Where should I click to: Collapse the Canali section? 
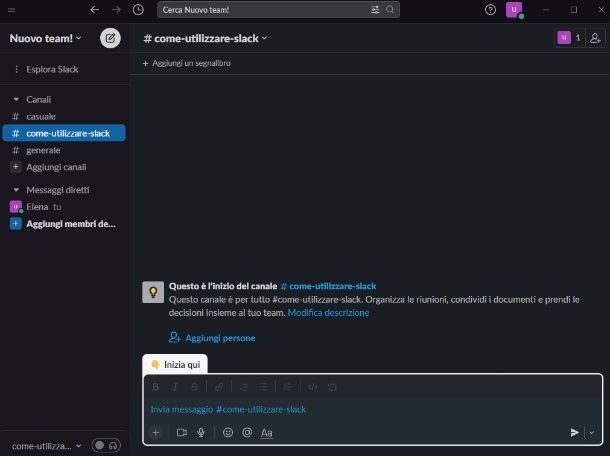click(16, 100)
